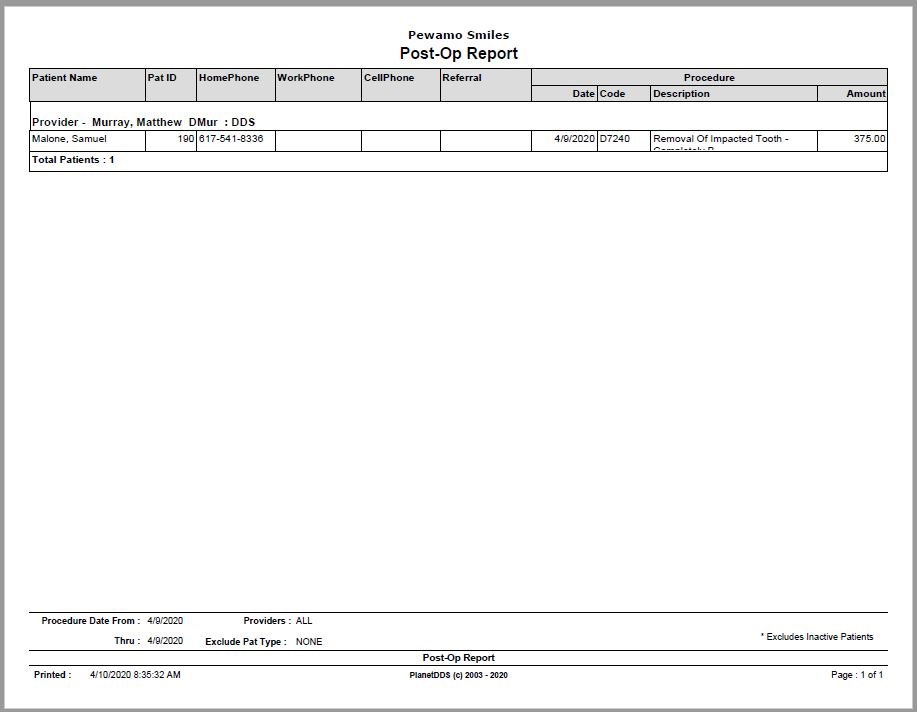This screenshot has height=712, width=917.
Task: Click the HomePhone column header
Action: point(229,78)
